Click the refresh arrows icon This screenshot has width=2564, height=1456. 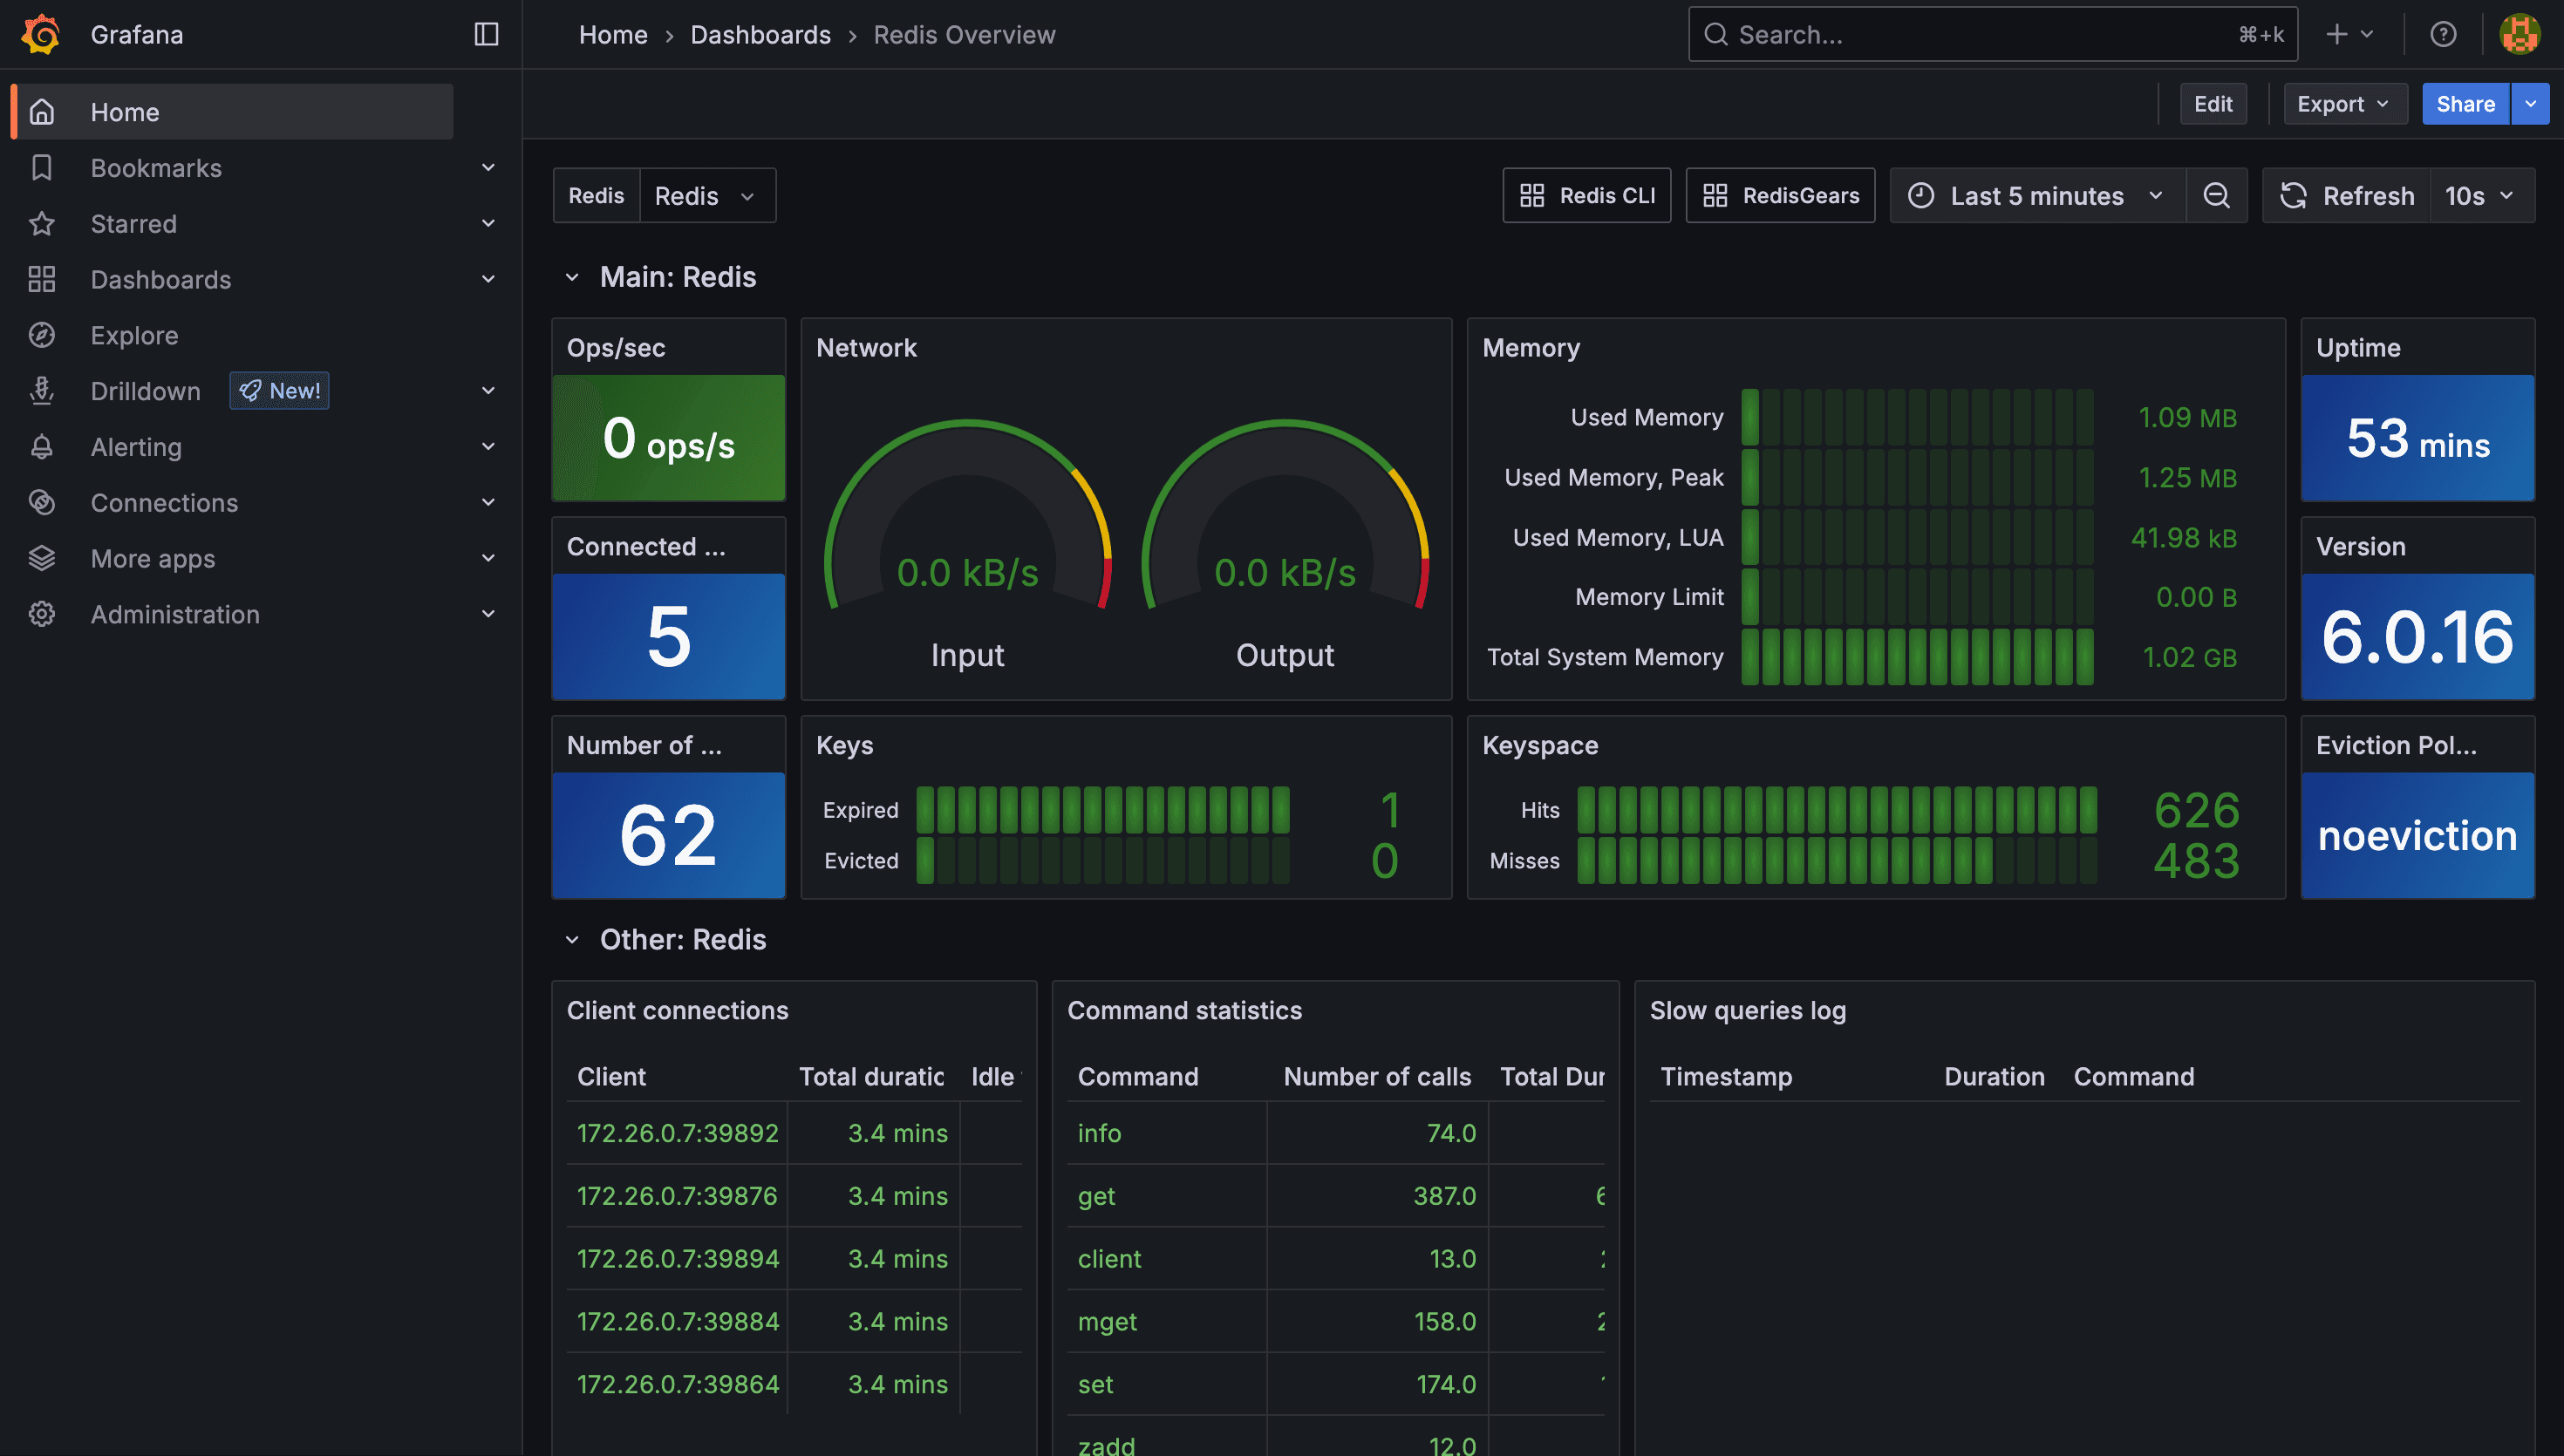(2294, 196)
